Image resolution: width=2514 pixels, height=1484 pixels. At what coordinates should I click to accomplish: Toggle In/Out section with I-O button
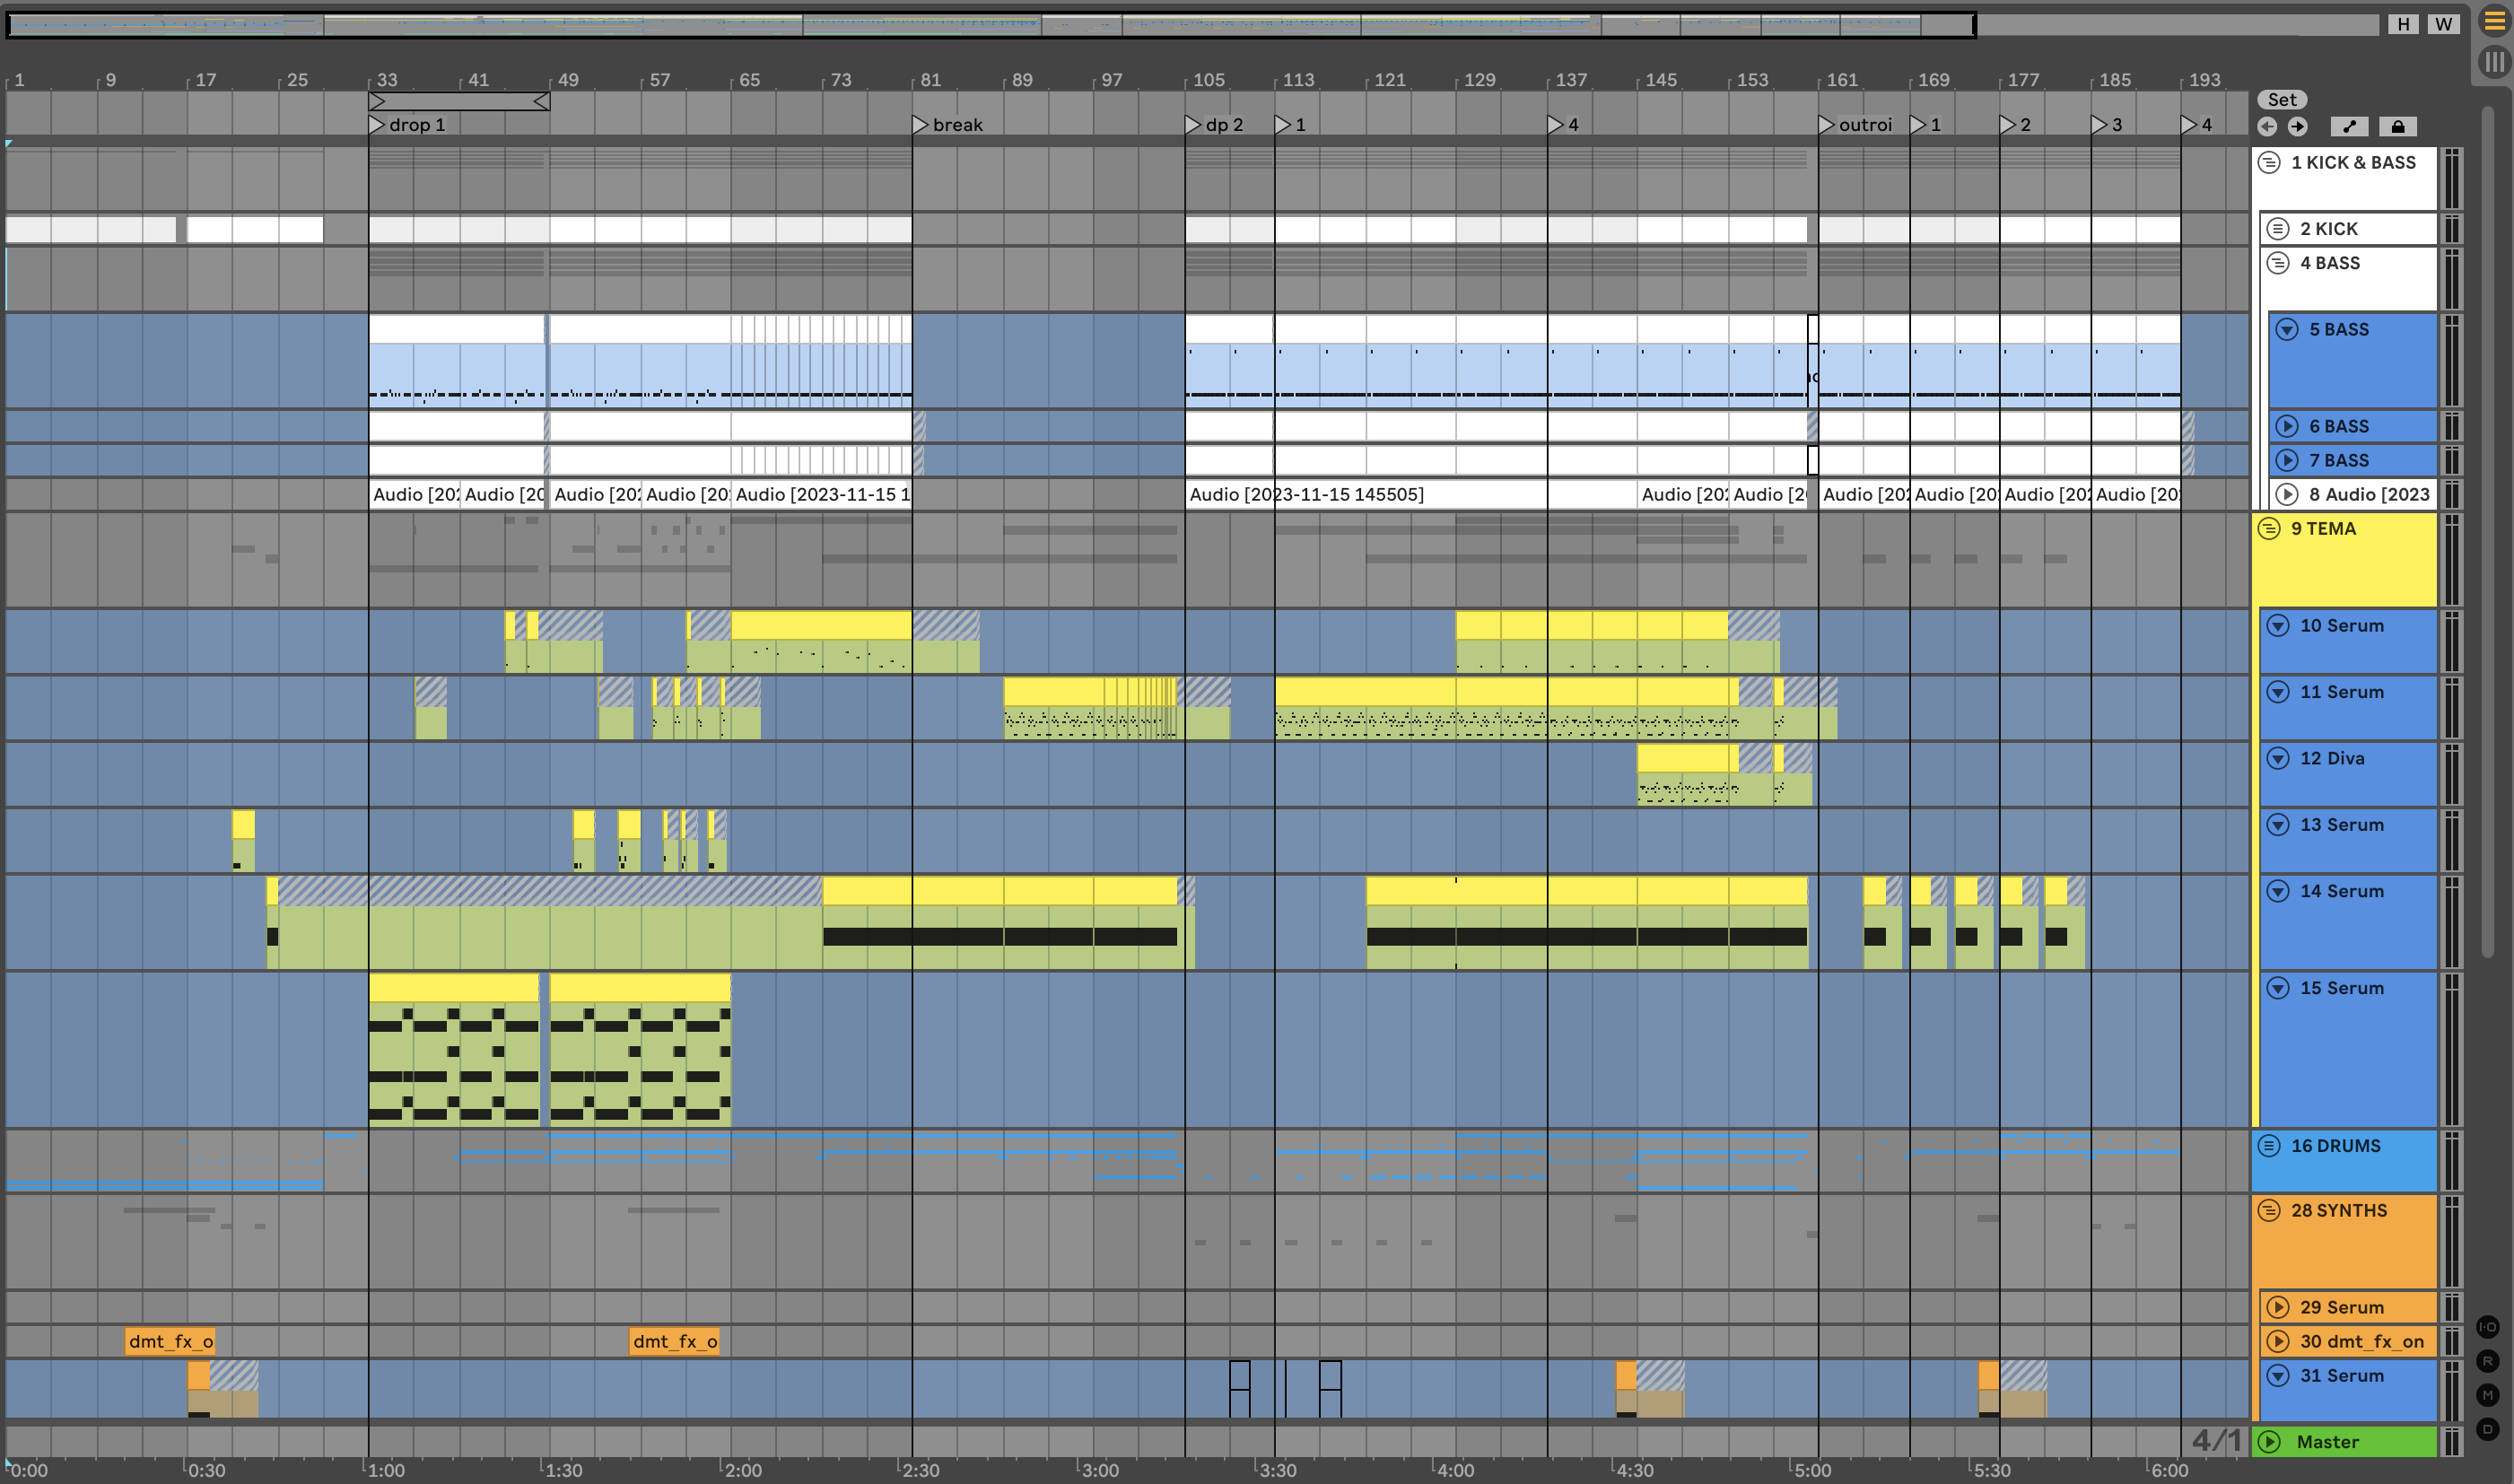pos(2487,1327)
